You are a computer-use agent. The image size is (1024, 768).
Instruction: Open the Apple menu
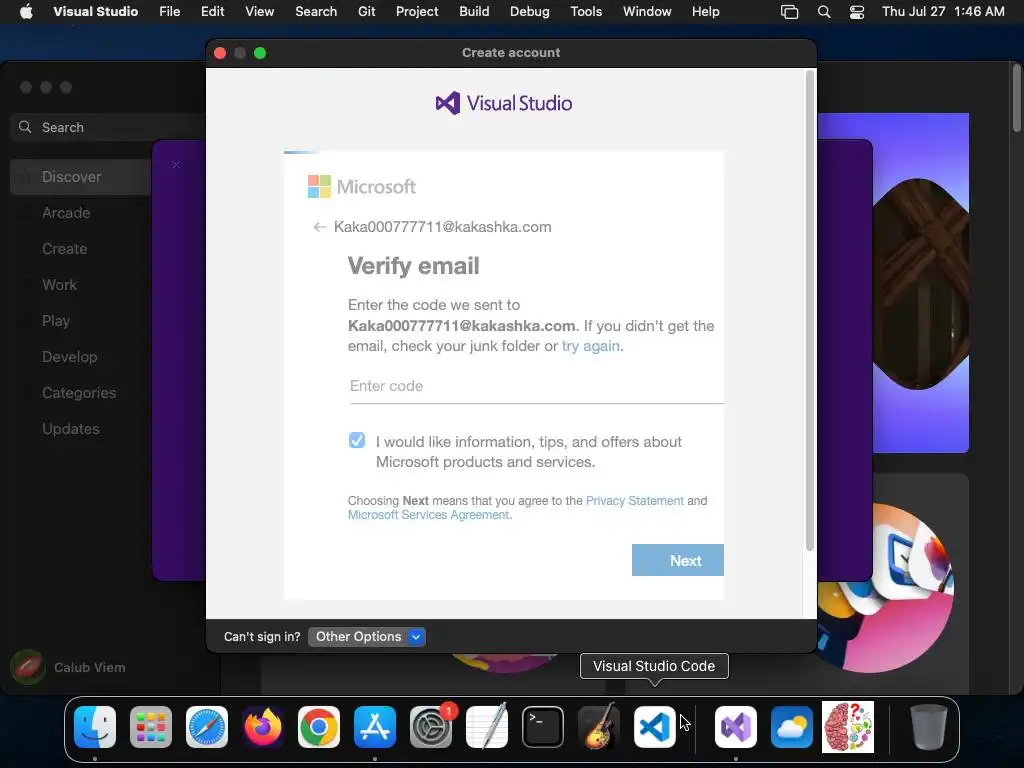[26, 12]
